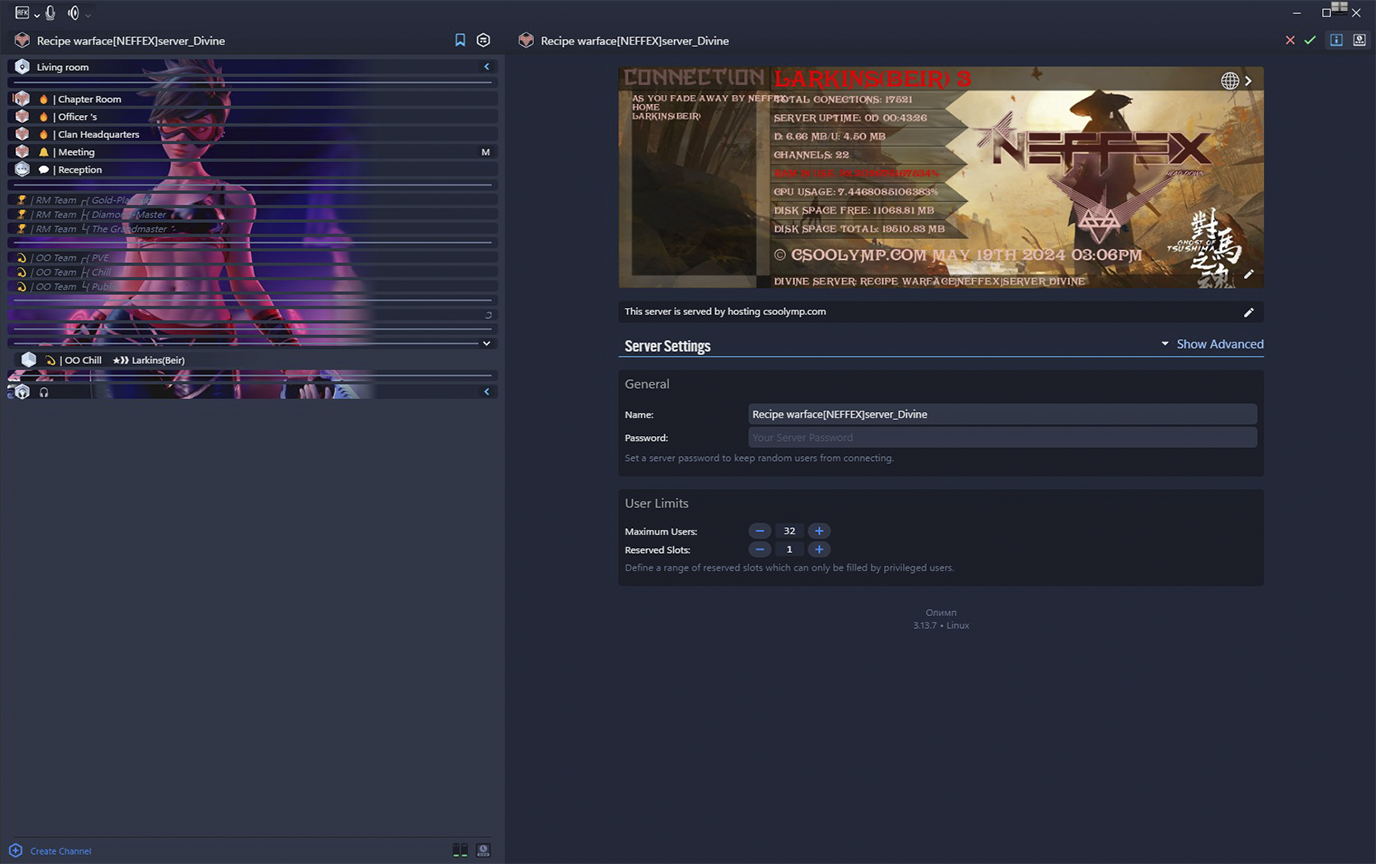
Task: Open the server chat icon next to bookmark
Action: [x=483, y=40]
